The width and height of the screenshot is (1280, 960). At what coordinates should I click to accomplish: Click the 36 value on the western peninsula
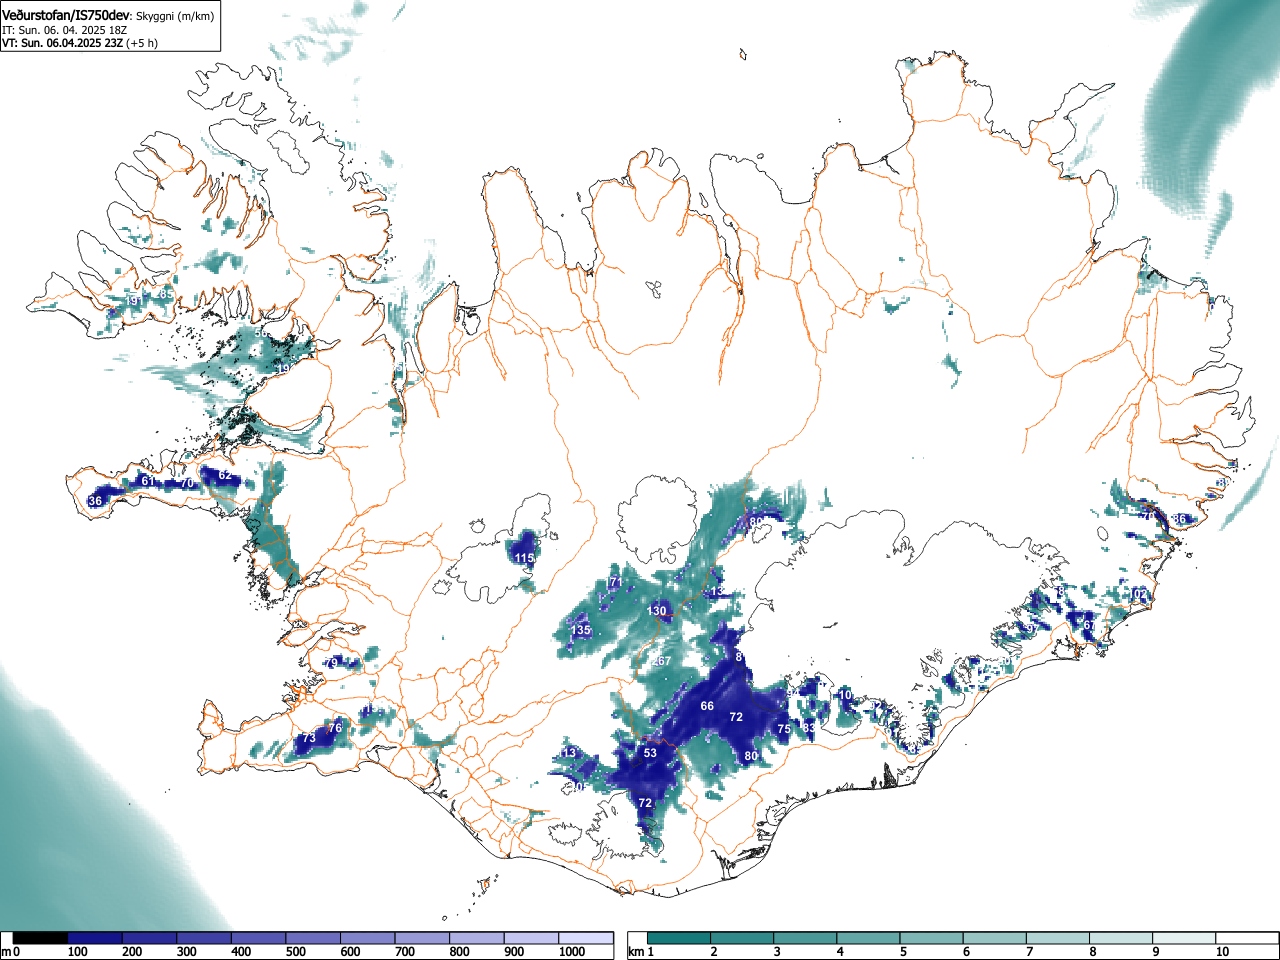(96, 501)
